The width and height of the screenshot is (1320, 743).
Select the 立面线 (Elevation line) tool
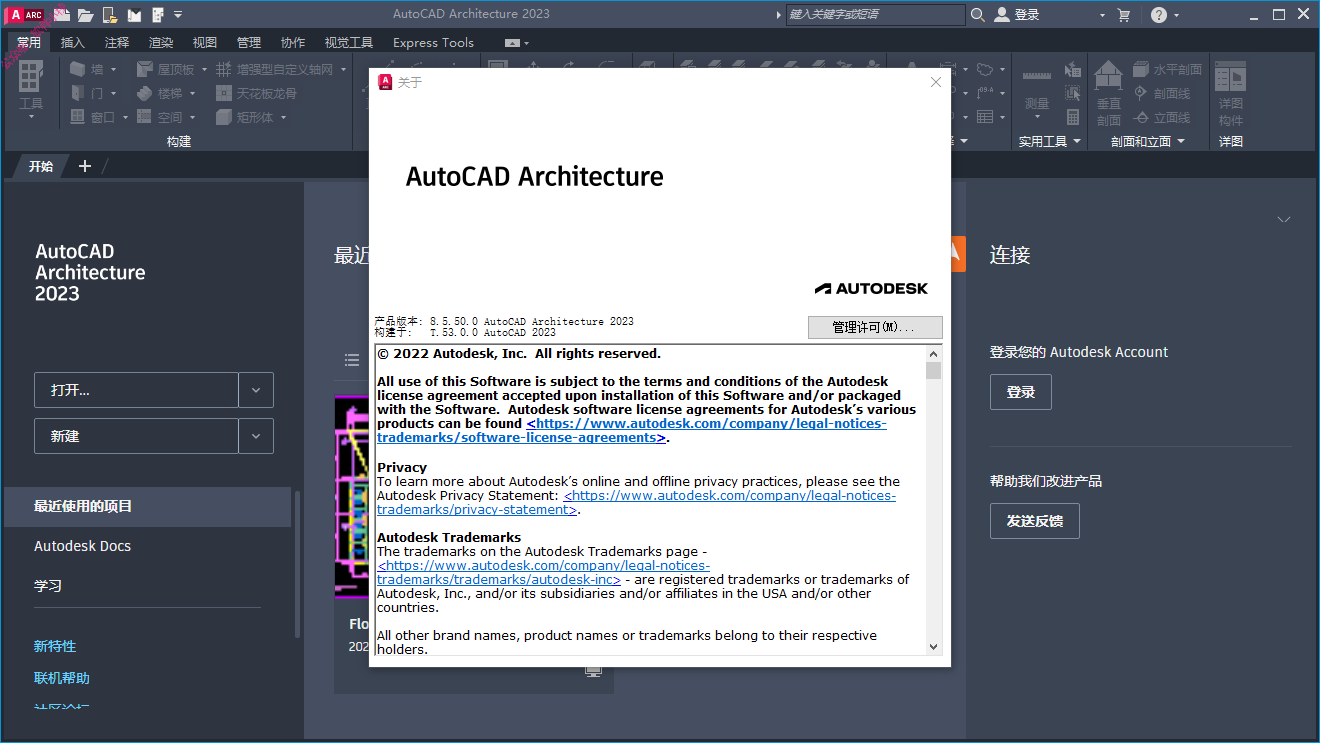pos(1162,117)
